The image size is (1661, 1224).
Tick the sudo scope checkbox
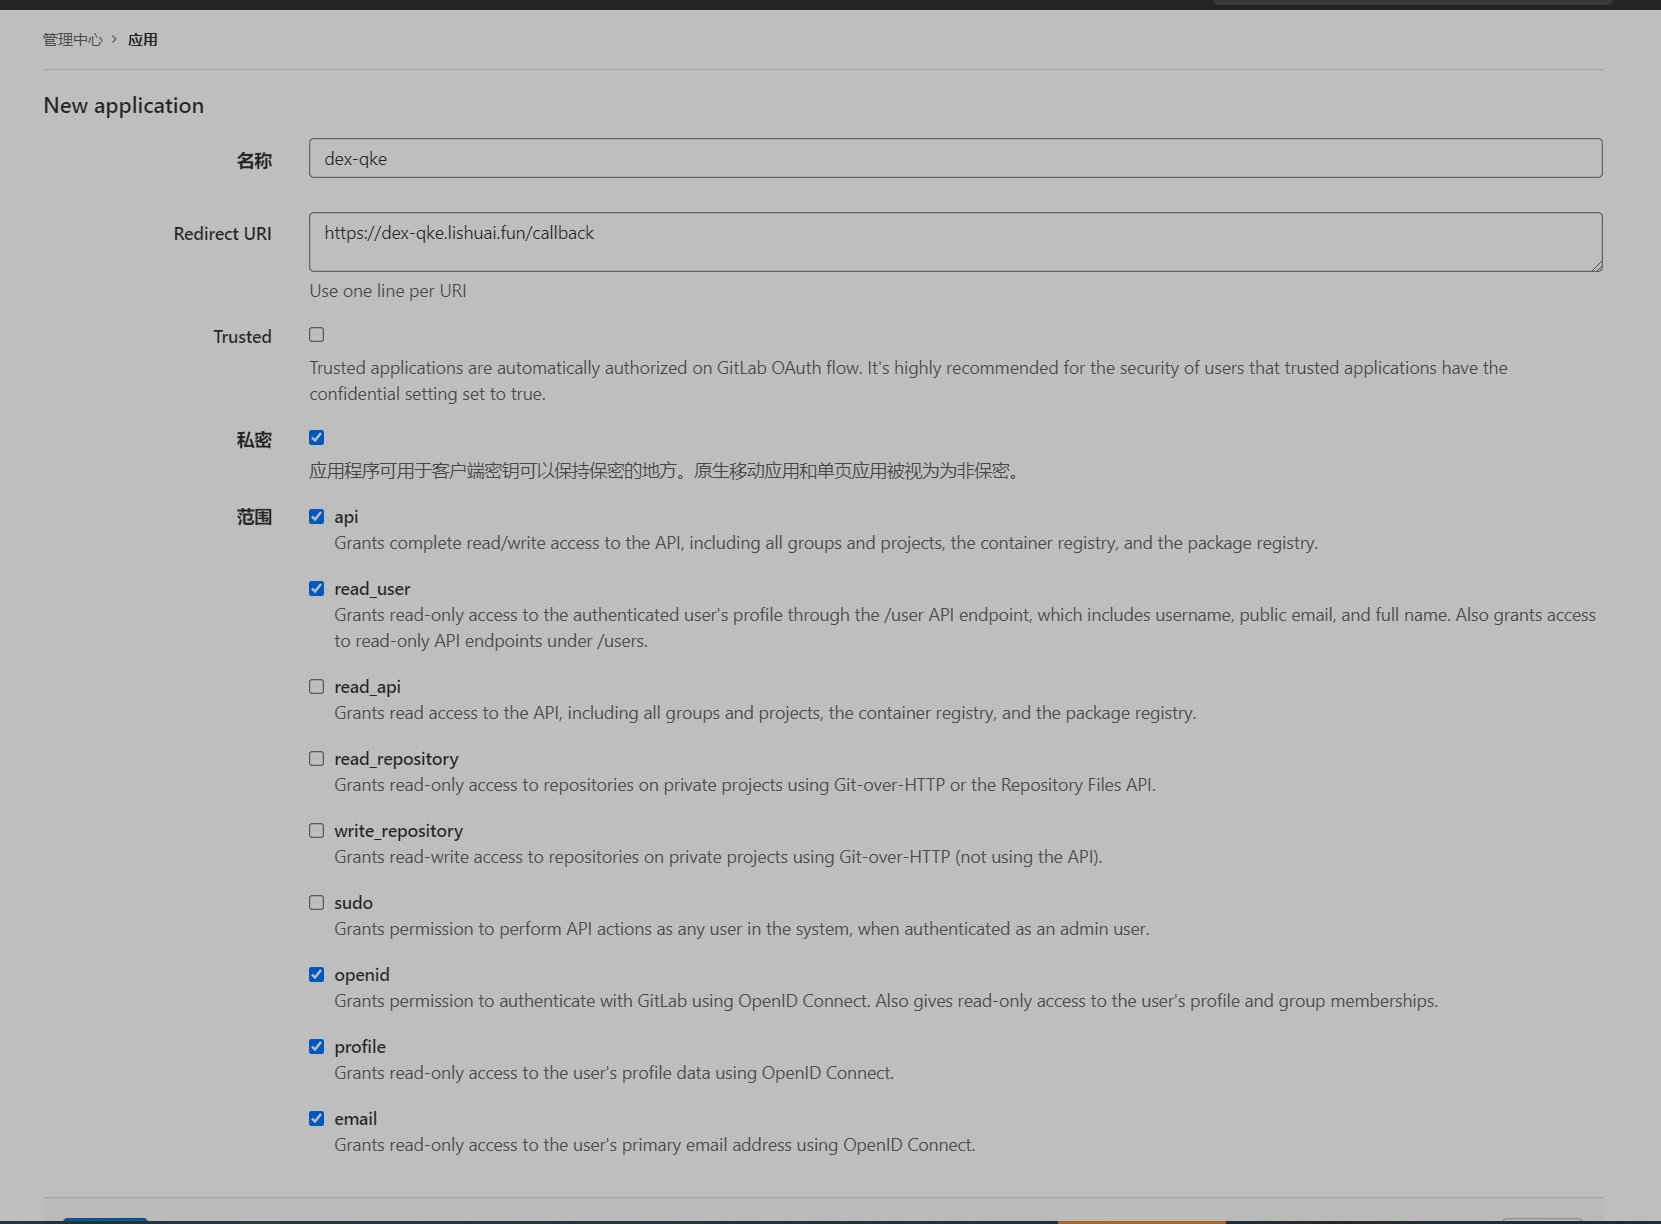tap(317, 903)
